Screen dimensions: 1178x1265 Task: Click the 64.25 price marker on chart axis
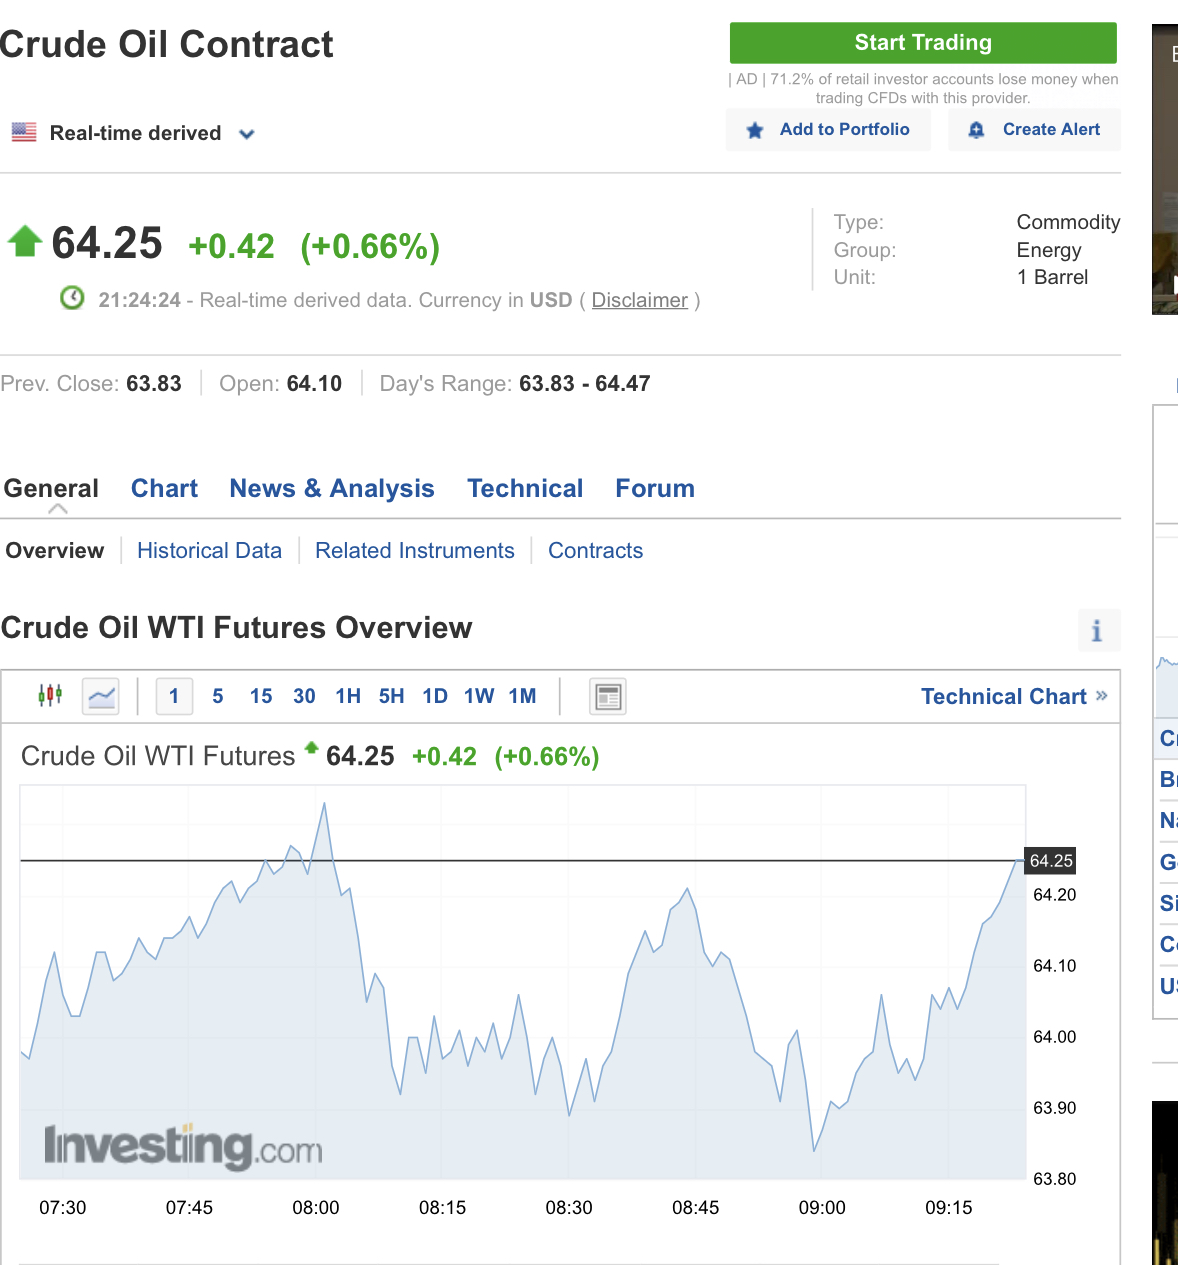pyautogui.click(x=1050, y=861)
